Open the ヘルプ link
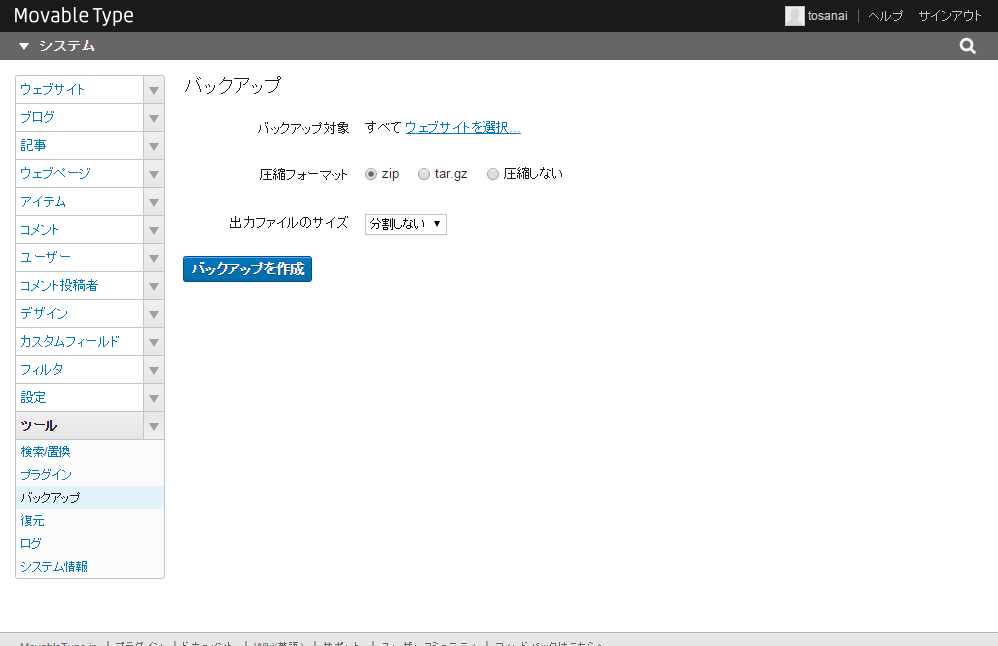998x646 pixels. (885, 16)
